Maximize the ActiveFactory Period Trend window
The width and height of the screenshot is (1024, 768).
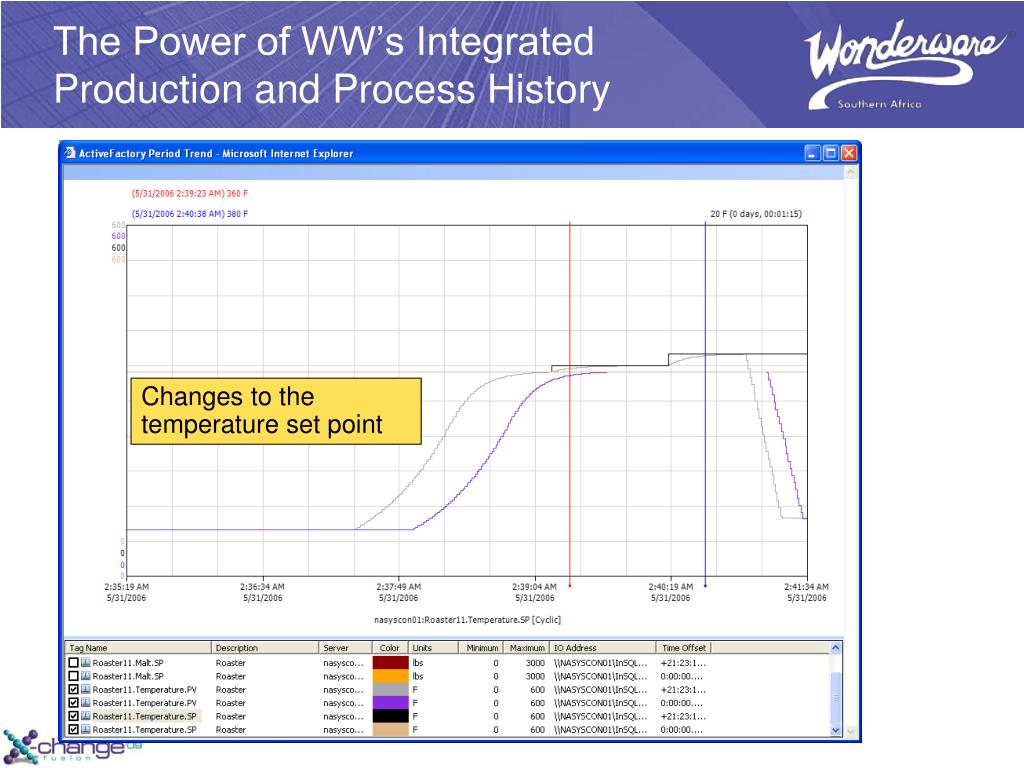click(x=831, y=153)
